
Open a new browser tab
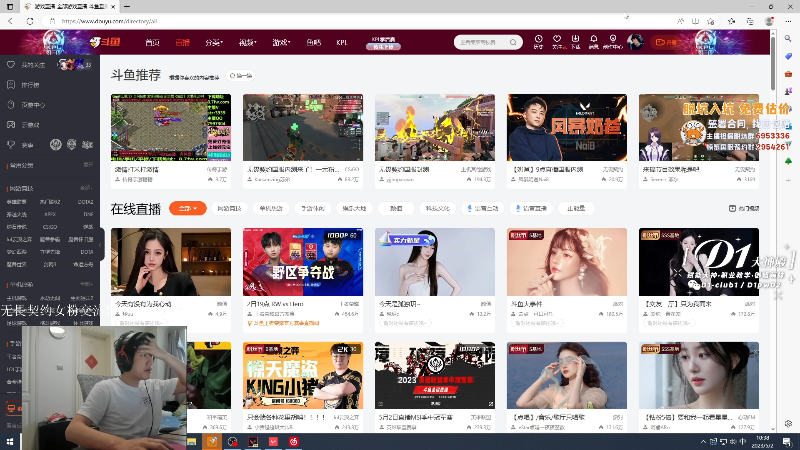click(x=127, y=7)
